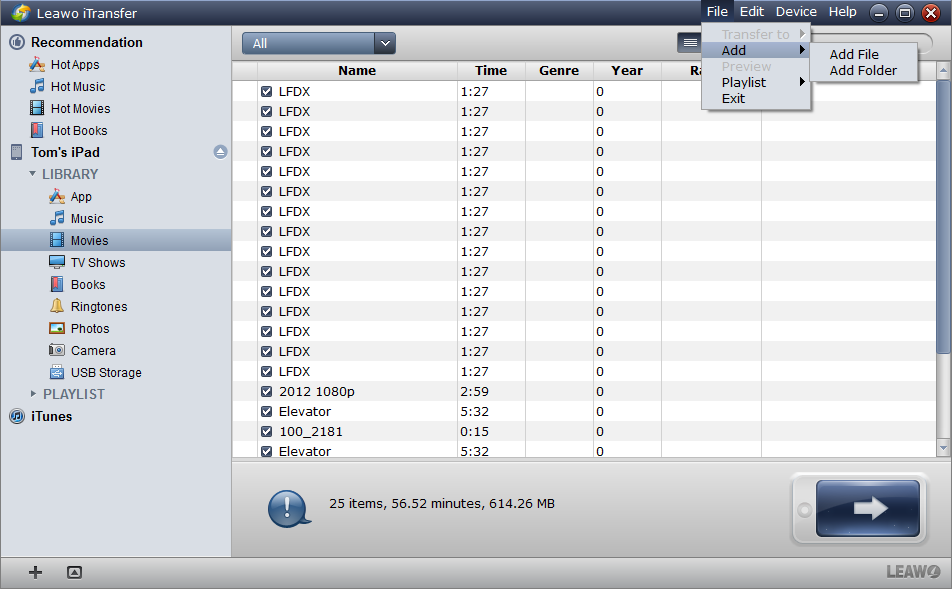Open the App library icon
This screenshot has height=589, width=952.
click(x=57, y=196)
